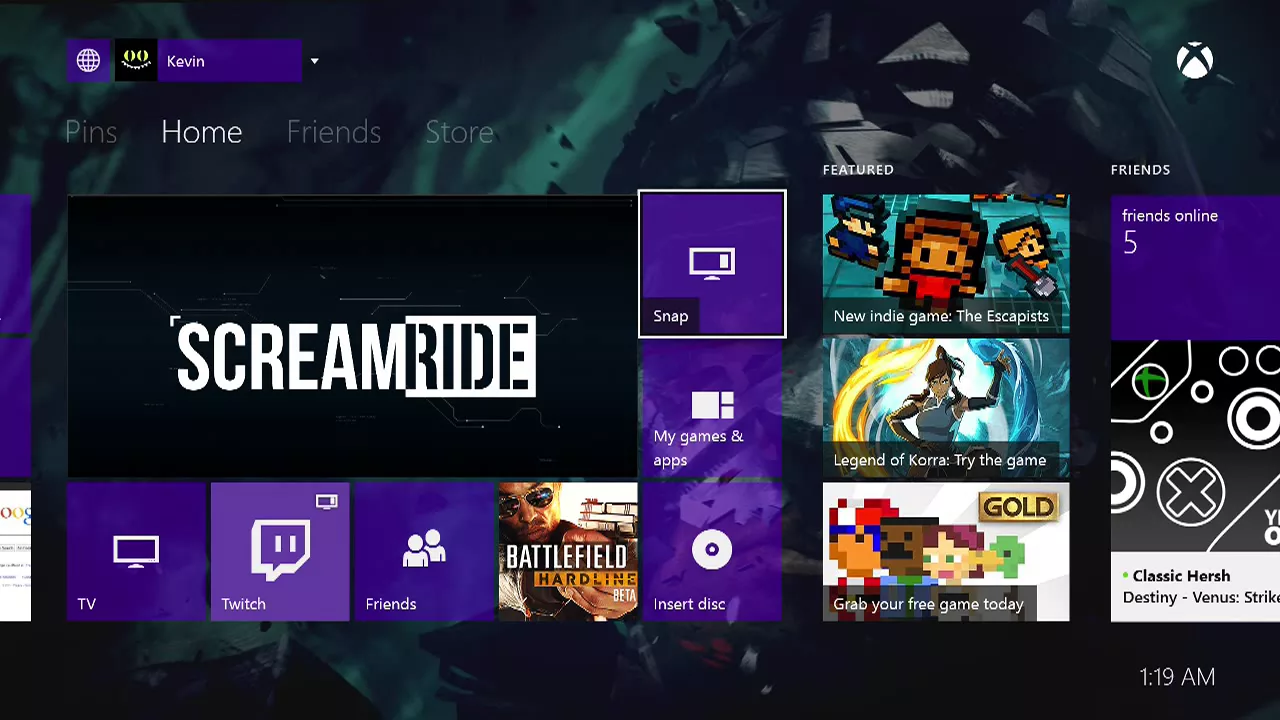This screenshot has height=720, width=1280.
Task: Launch the Twitch app tile
Action: coord(280,552)
